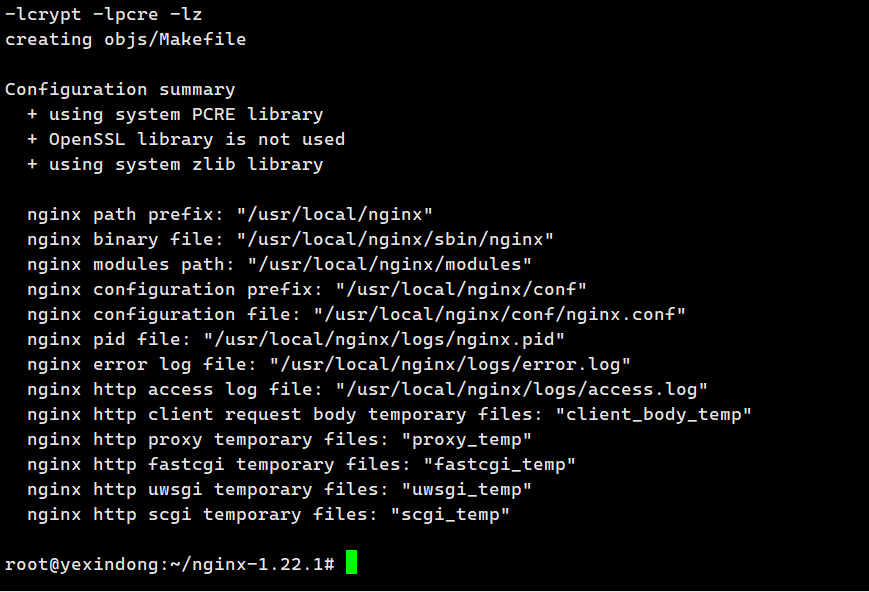Click the access.log file path
This screenshot has height=592, width=869.
click(522, 389)
